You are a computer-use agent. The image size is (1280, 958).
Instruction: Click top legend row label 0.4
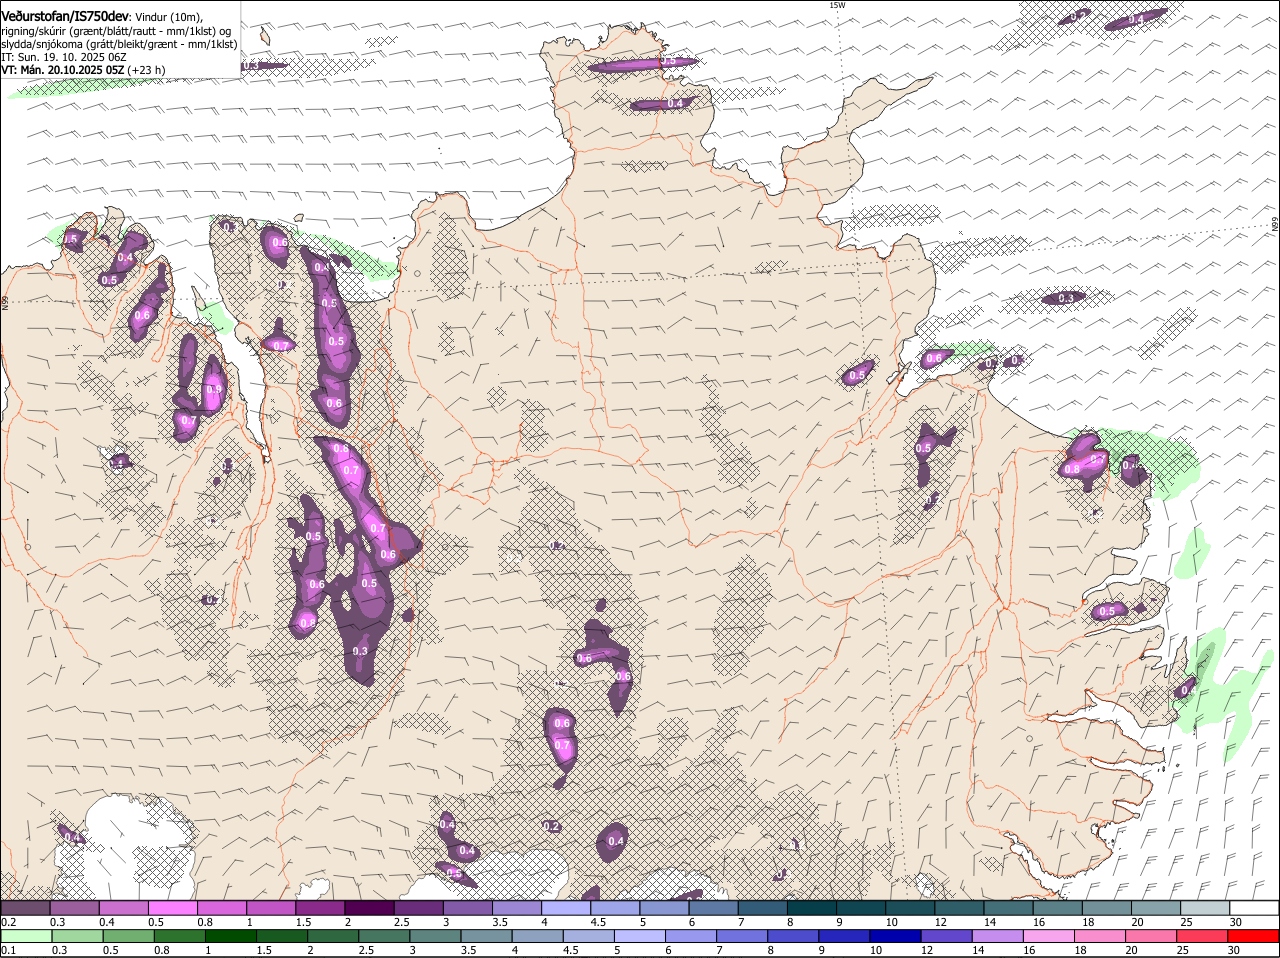[107, 922]
